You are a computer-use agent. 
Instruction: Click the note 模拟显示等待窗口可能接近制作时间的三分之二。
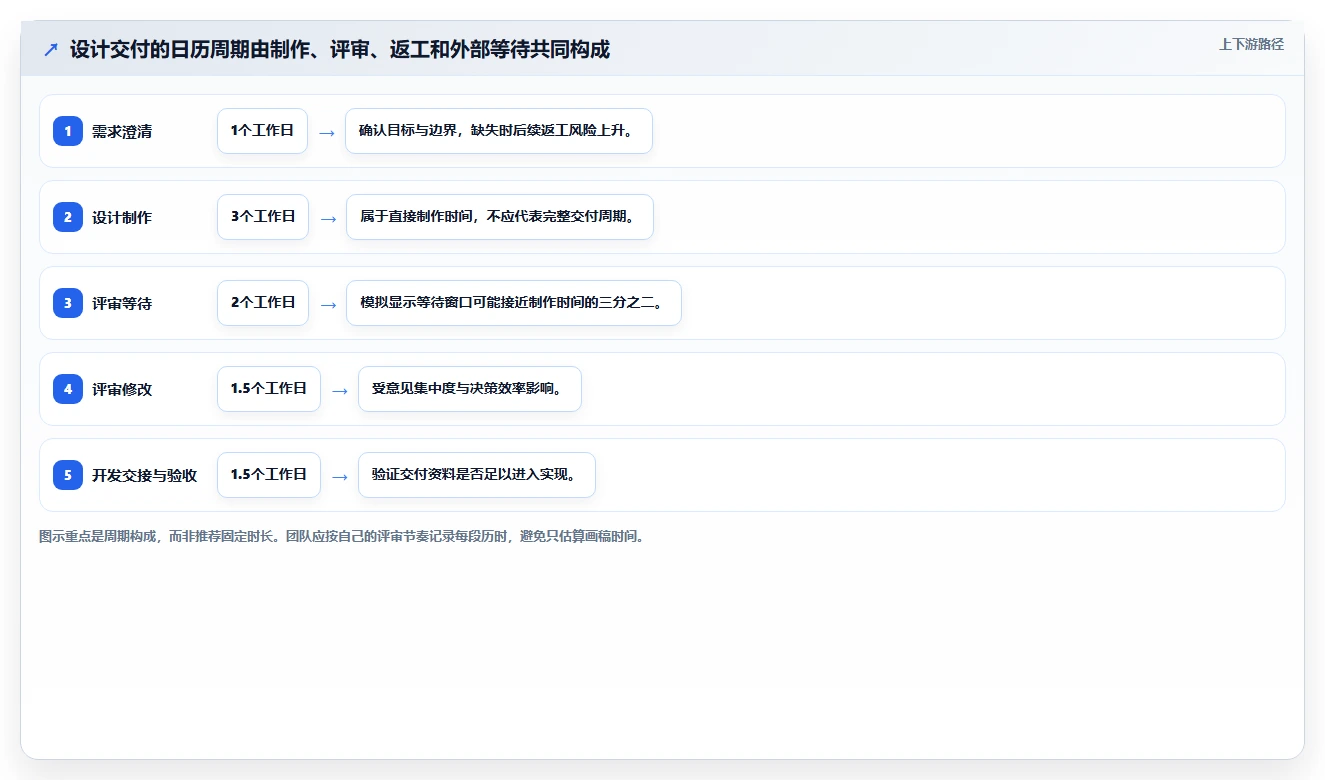[x=514, y=303]
